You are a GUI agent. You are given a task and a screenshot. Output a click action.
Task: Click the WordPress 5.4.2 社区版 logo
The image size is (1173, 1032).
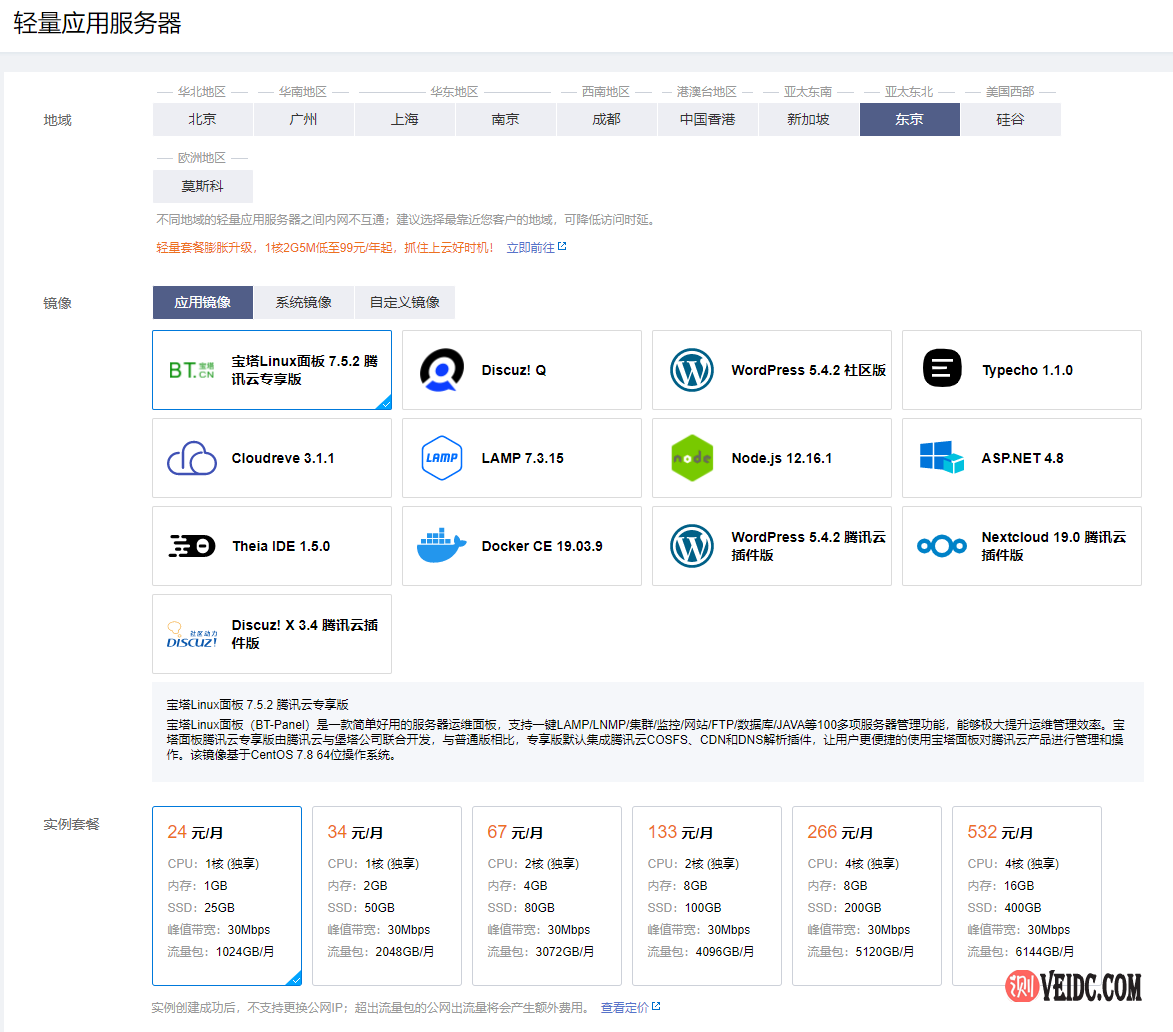coord(691,370)
